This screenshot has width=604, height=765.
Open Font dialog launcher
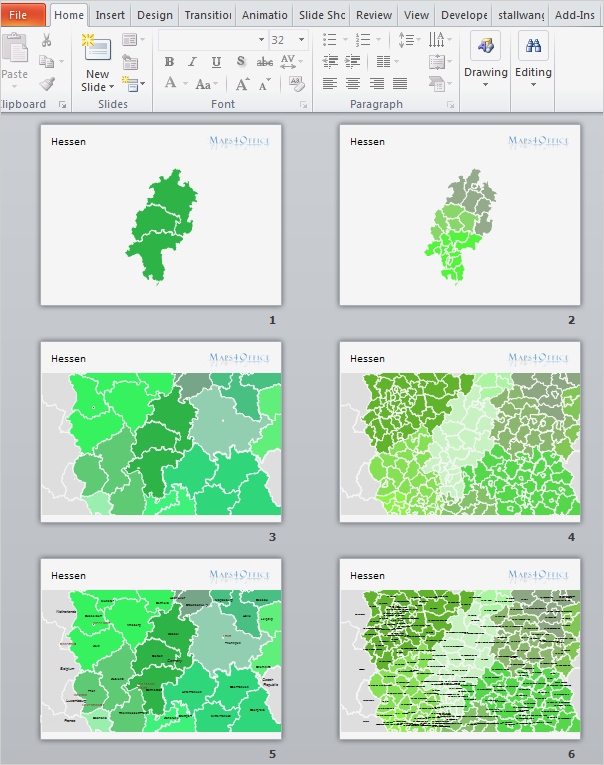click(x=303, y=104)
